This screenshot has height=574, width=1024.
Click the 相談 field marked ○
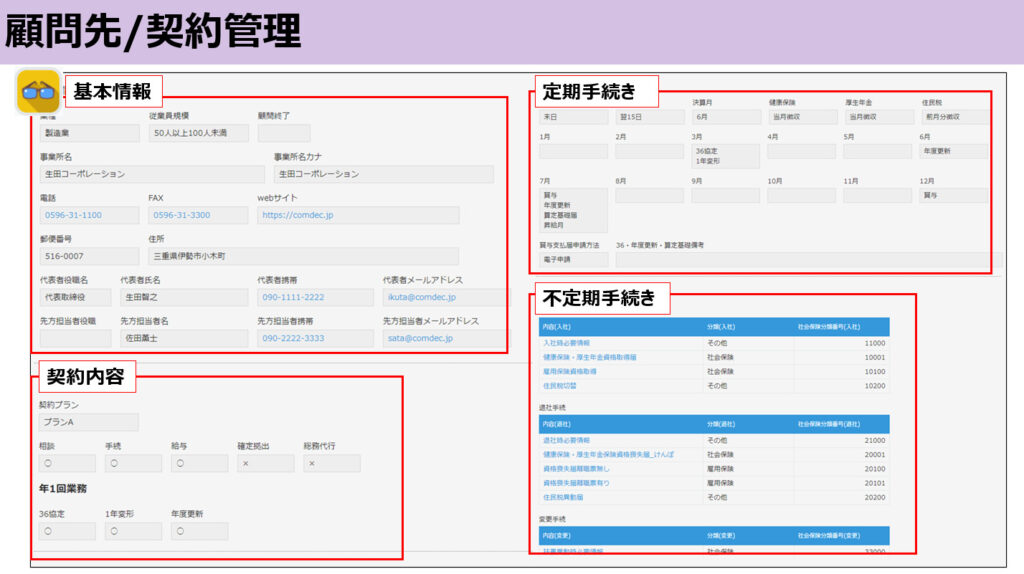67,464
